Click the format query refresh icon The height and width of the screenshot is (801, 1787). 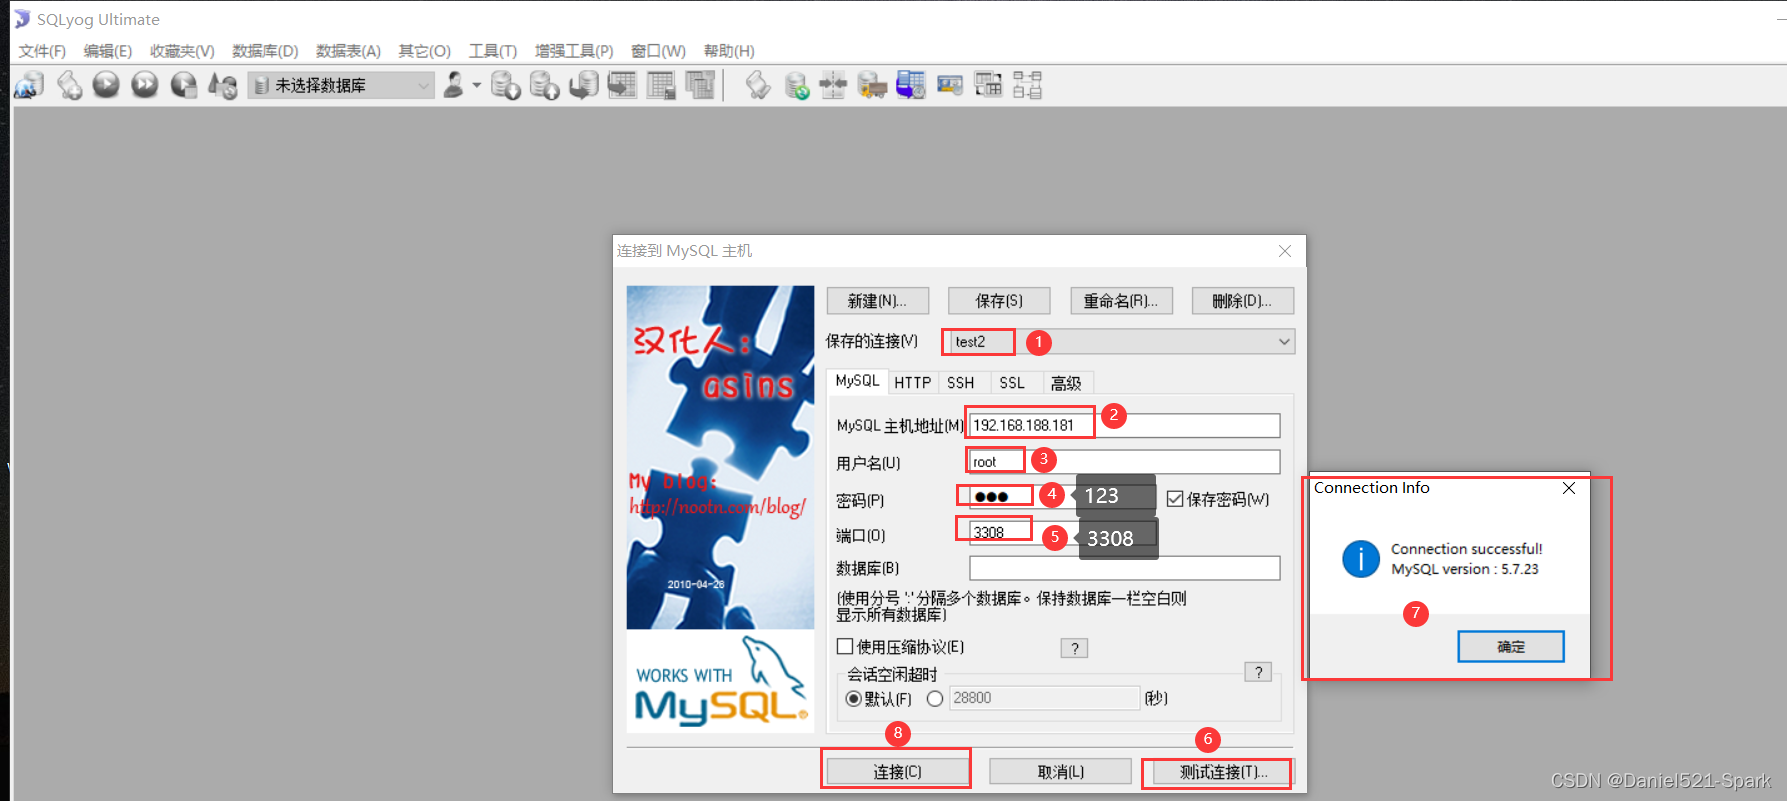pos(222,85)
